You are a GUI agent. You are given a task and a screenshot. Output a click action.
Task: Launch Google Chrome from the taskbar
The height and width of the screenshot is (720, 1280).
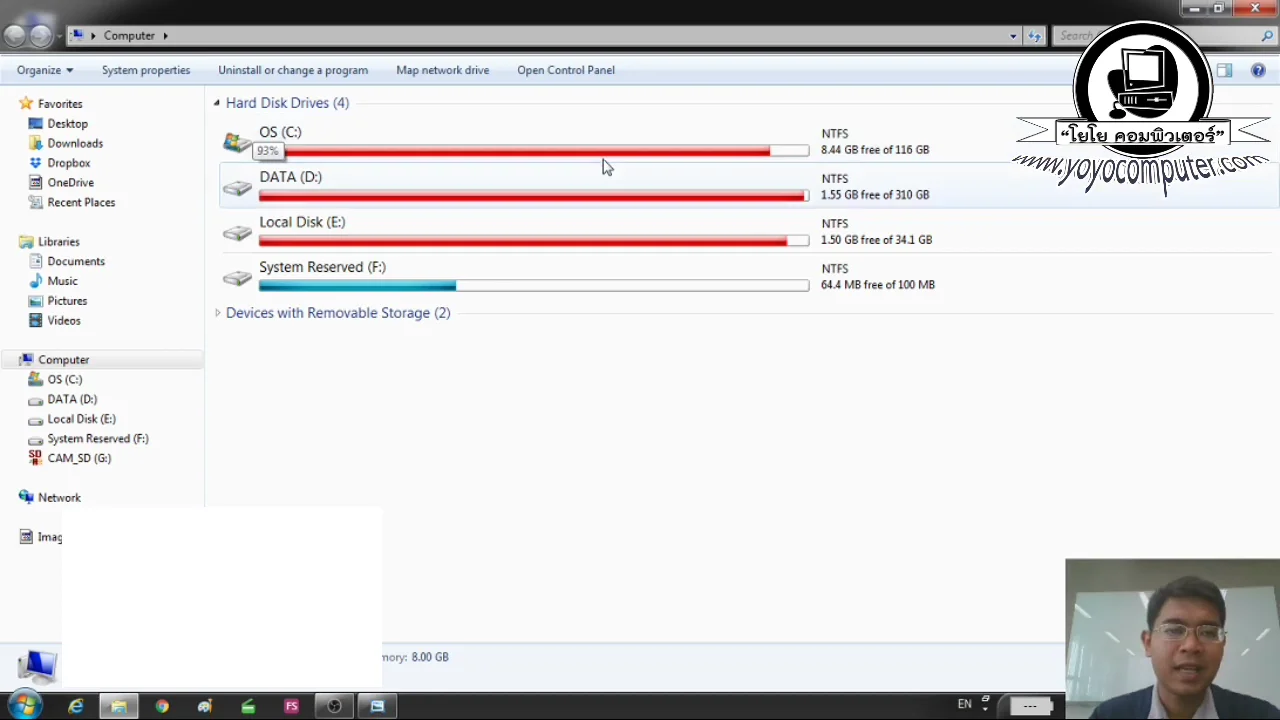[x=162, y=706]
